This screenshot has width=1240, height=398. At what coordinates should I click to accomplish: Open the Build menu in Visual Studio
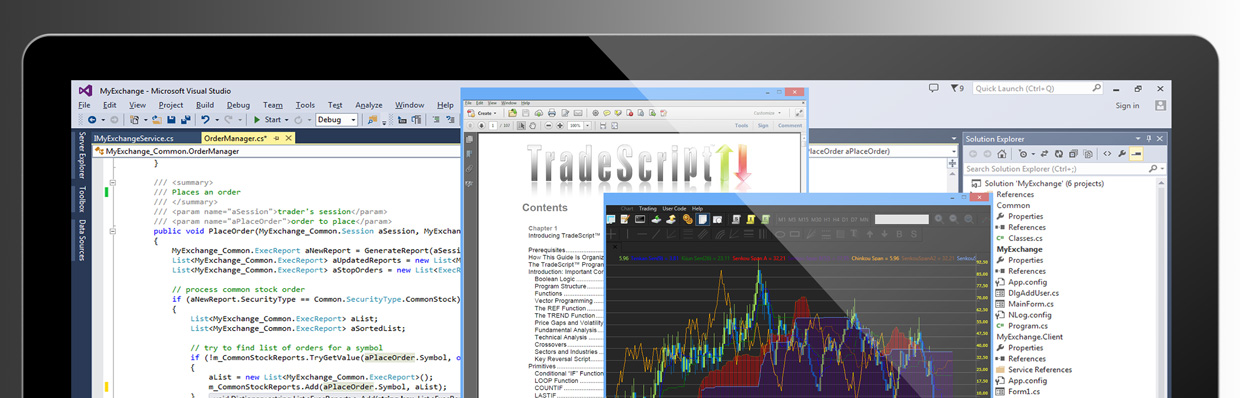click(205, 105)
